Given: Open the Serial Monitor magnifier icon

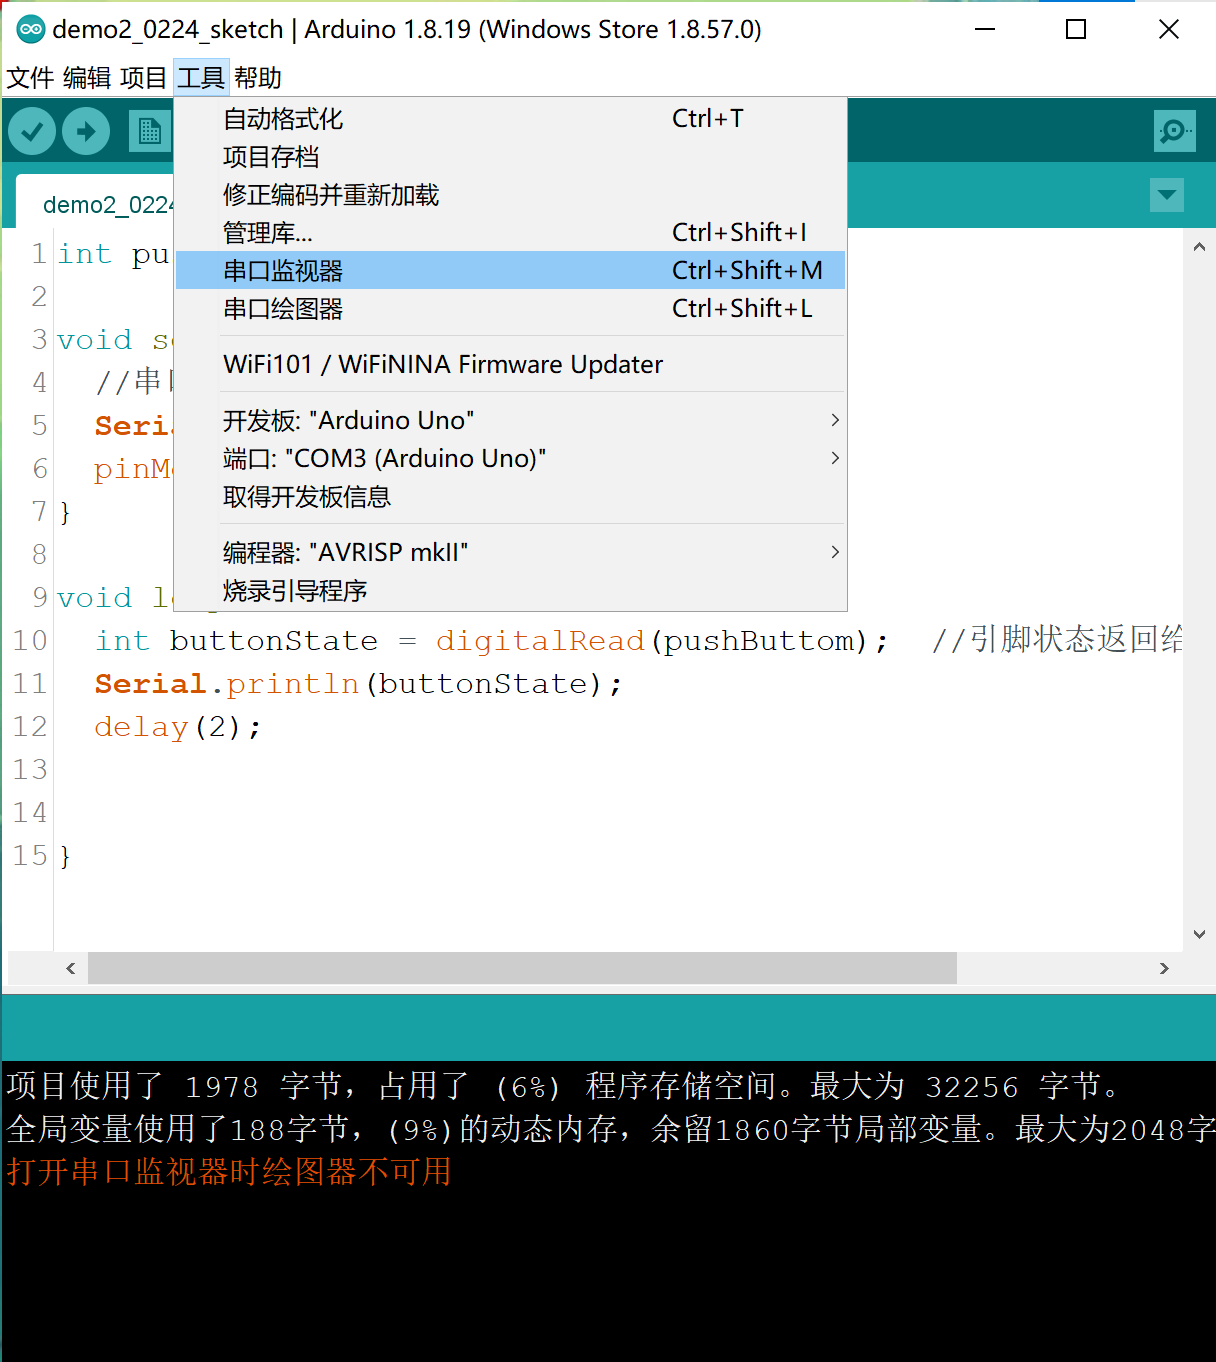Looking at the screenshot, I should click(1174, 131).
